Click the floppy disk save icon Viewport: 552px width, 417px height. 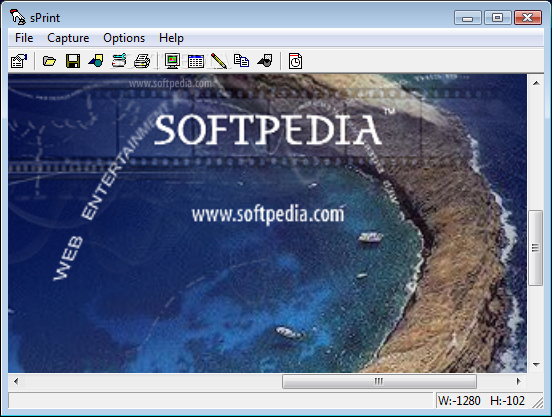(x=73, y=61)
